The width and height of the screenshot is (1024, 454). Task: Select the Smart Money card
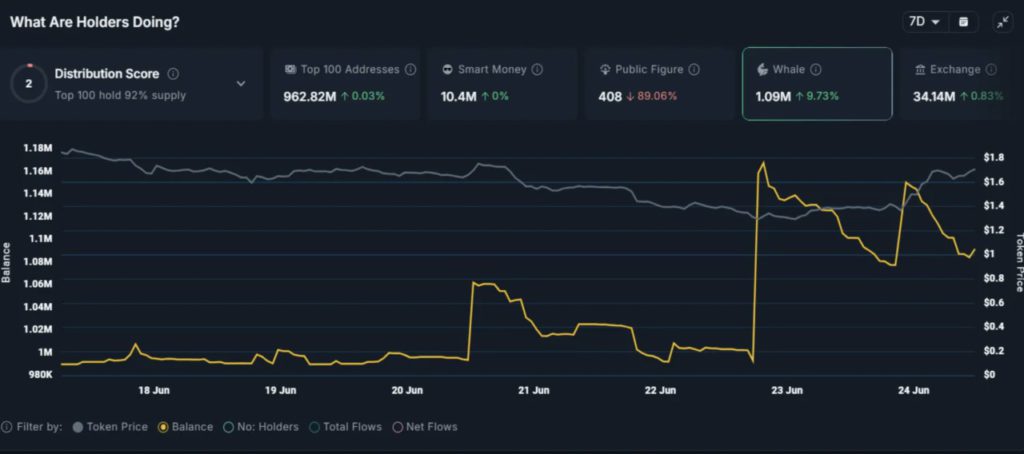(x=504, y=84)
